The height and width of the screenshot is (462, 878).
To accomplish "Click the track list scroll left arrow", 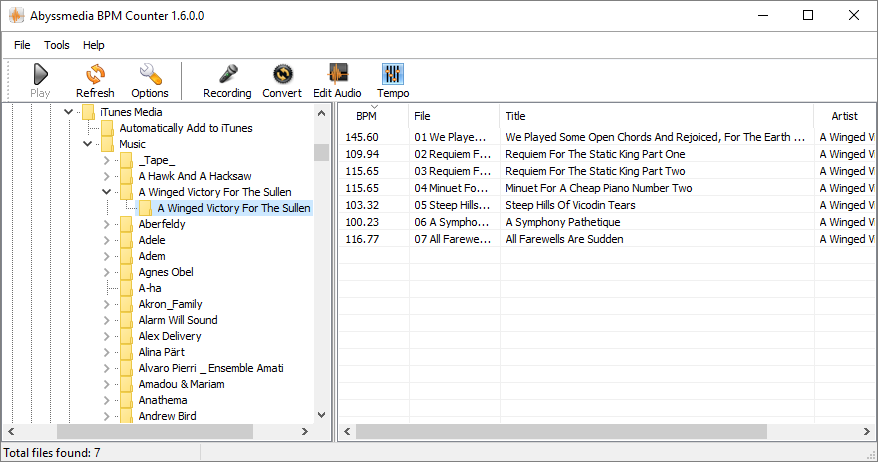I will click(347, 431).
